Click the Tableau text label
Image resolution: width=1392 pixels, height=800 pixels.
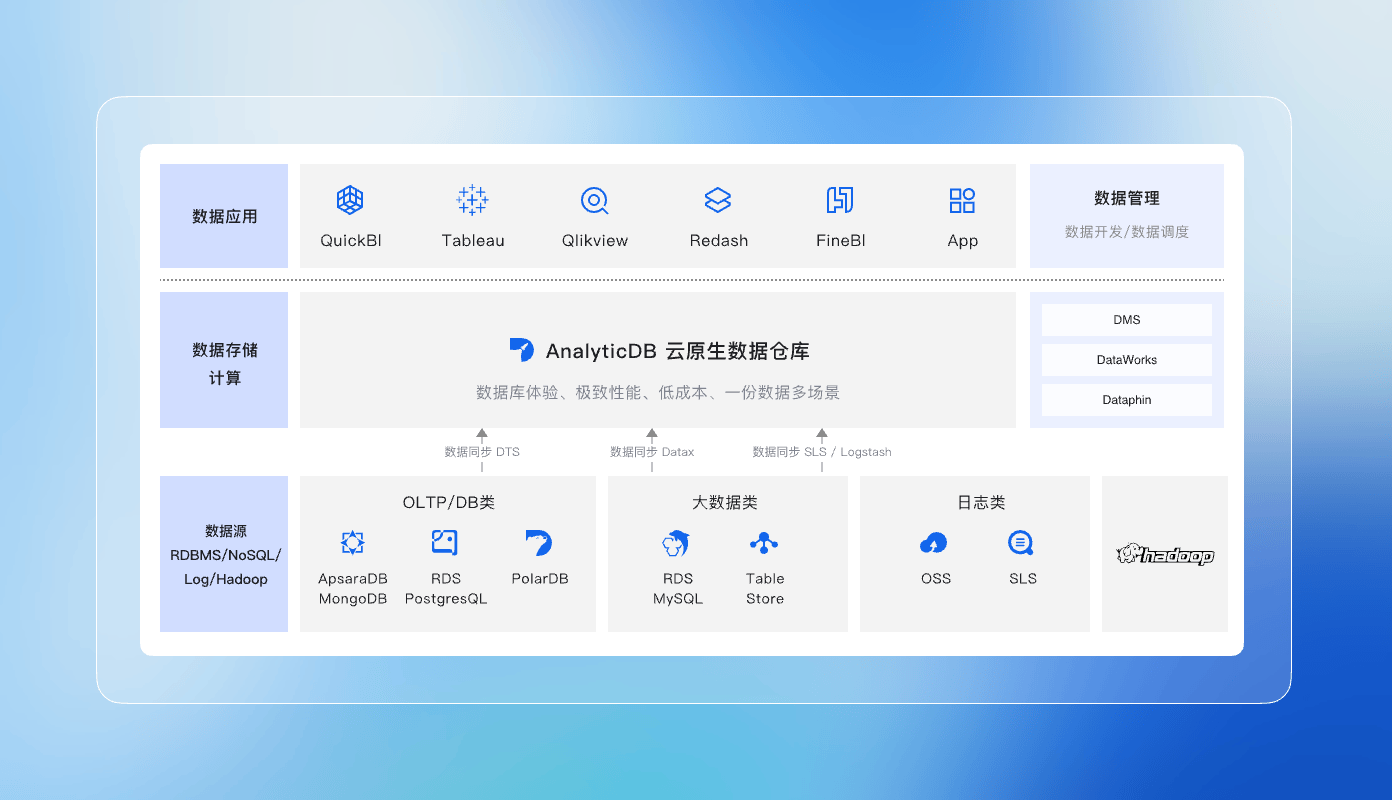[473, 241]
